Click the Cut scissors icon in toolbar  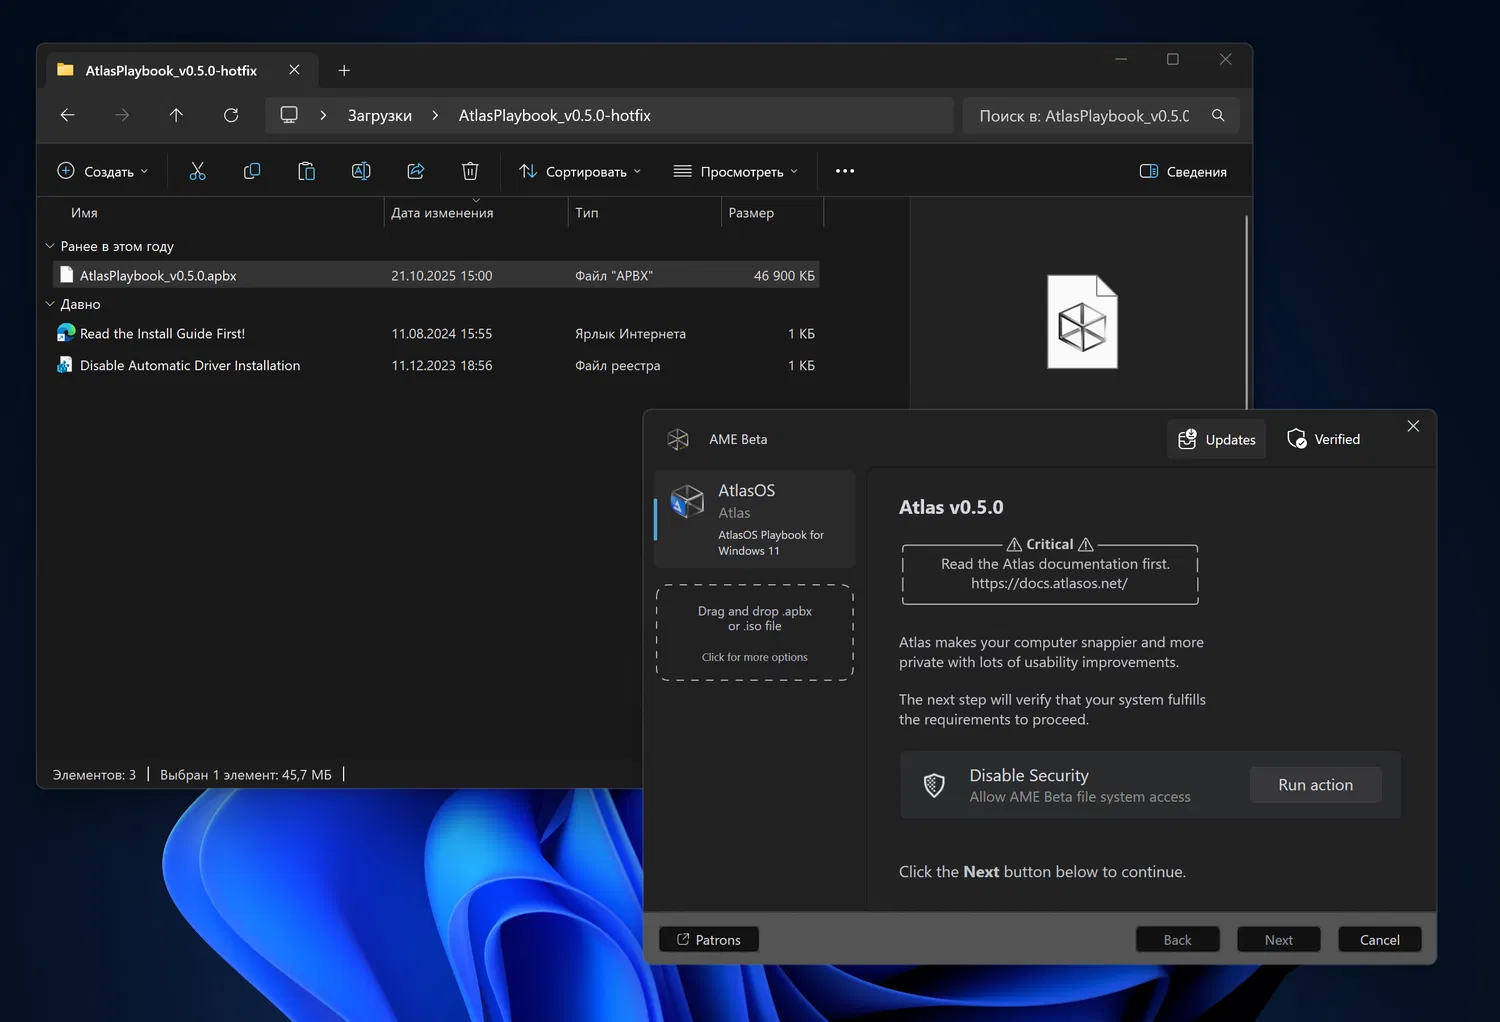pyautogui.click(x=198, y=171)
